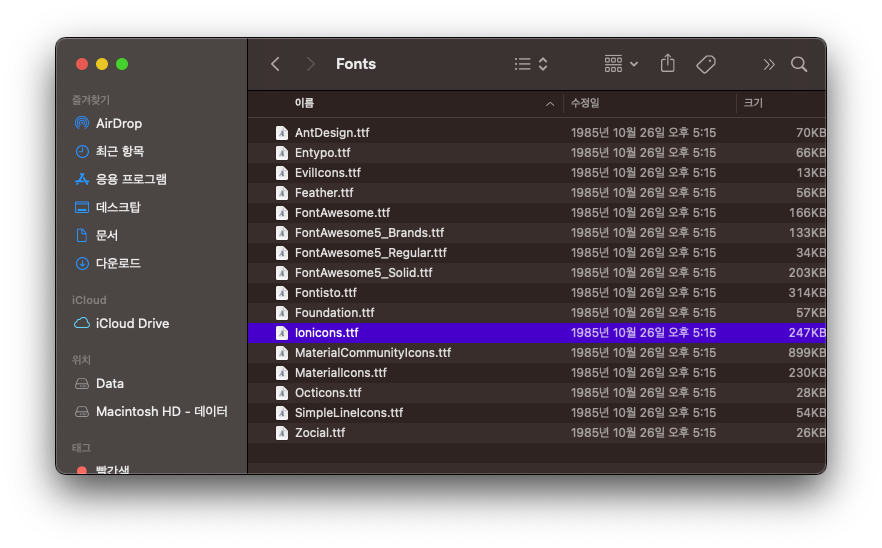The image size is (882, 548).
Task: Click the font file icon of MaterialIcons.ttf
Action: [x=282, y=372]
